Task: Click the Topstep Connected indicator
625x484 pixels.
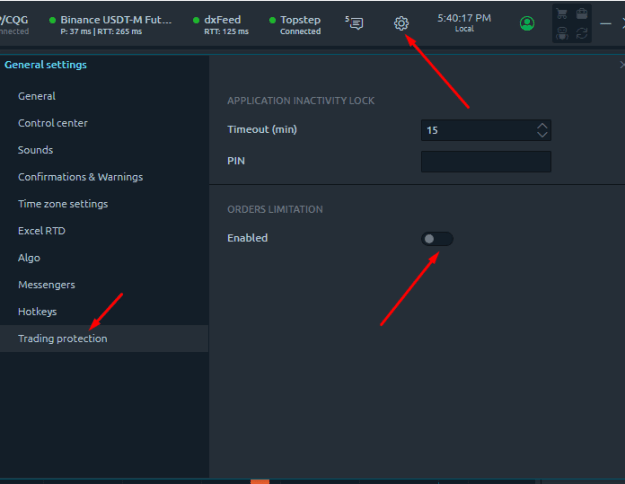Action: (x=295, y=25)
